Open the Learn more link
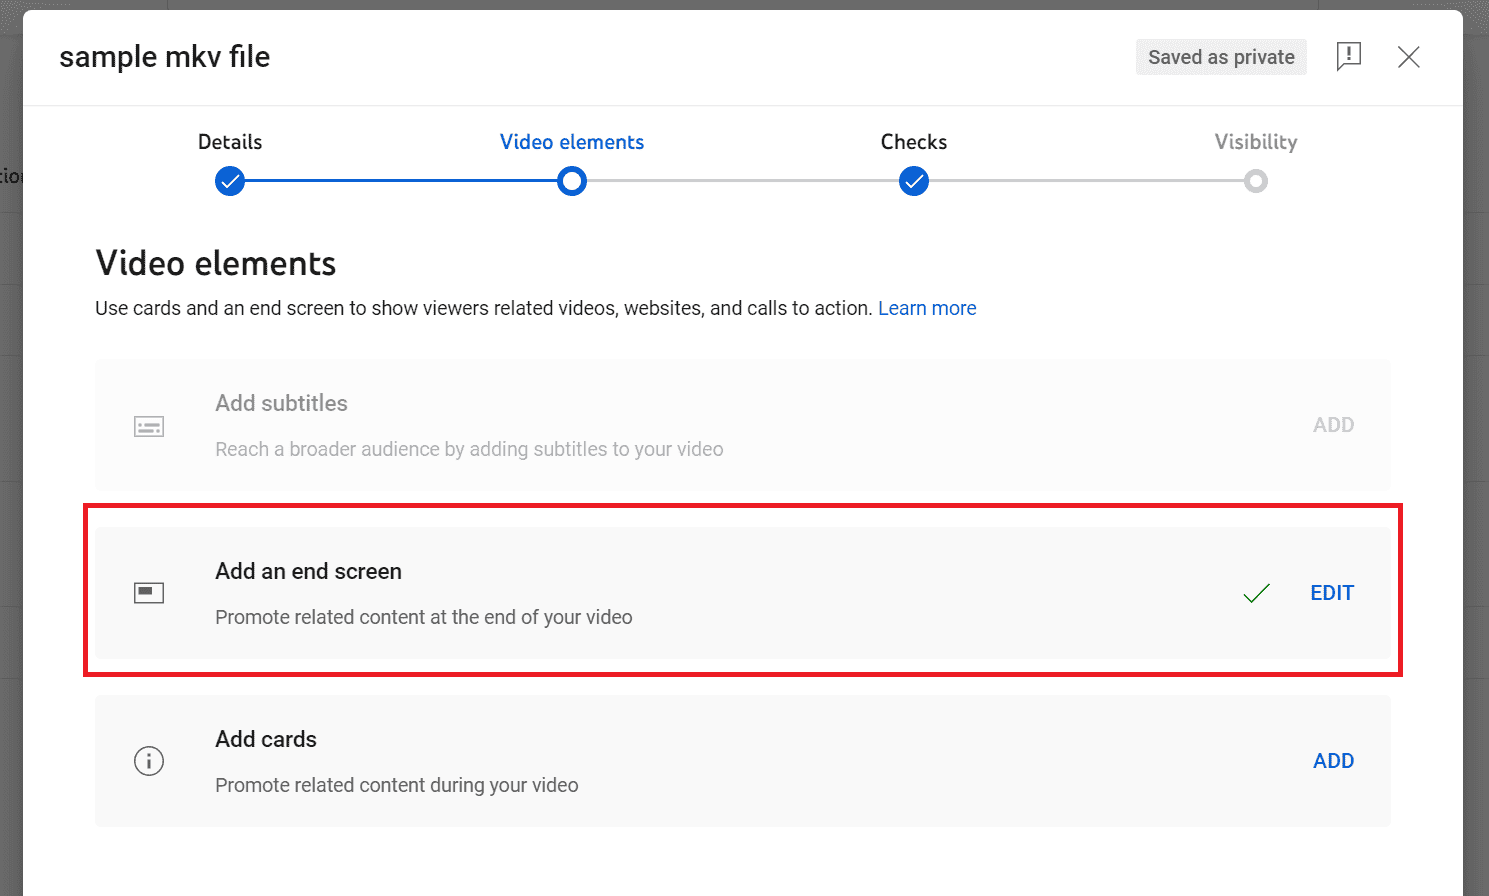 pyautogui.click(x=927, y=308)
